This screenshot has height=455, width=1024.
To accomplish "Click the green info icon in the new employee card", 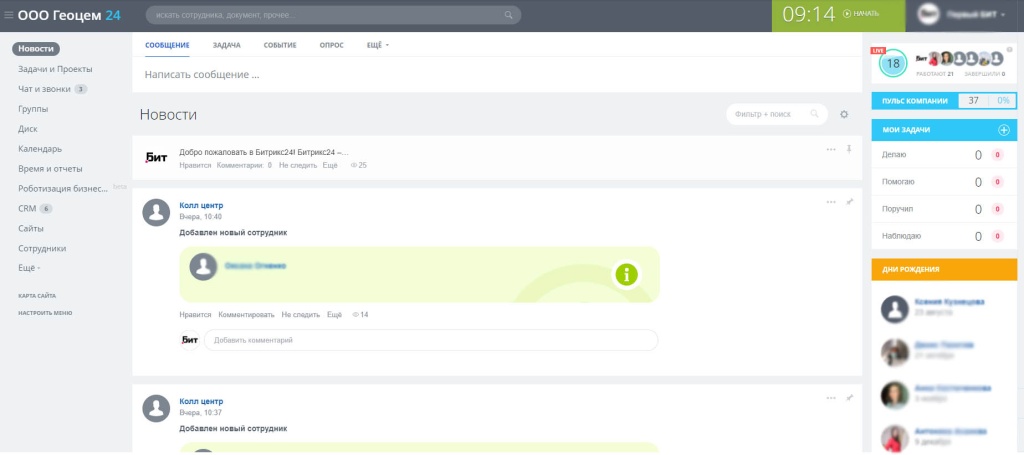I will pos(626,274).
